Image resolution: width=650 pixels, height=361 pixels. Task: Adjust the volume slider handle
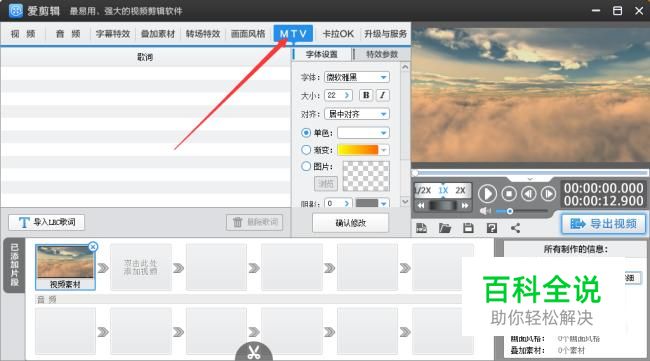pos(510,211)
